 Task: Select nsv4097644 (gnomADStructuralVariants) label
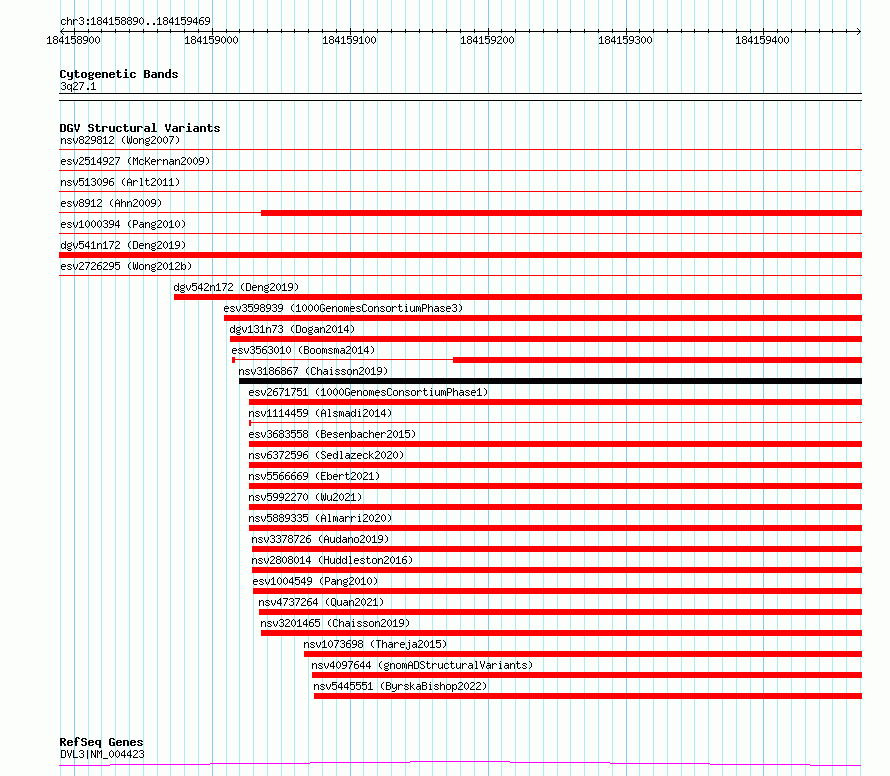coord(422,665)
